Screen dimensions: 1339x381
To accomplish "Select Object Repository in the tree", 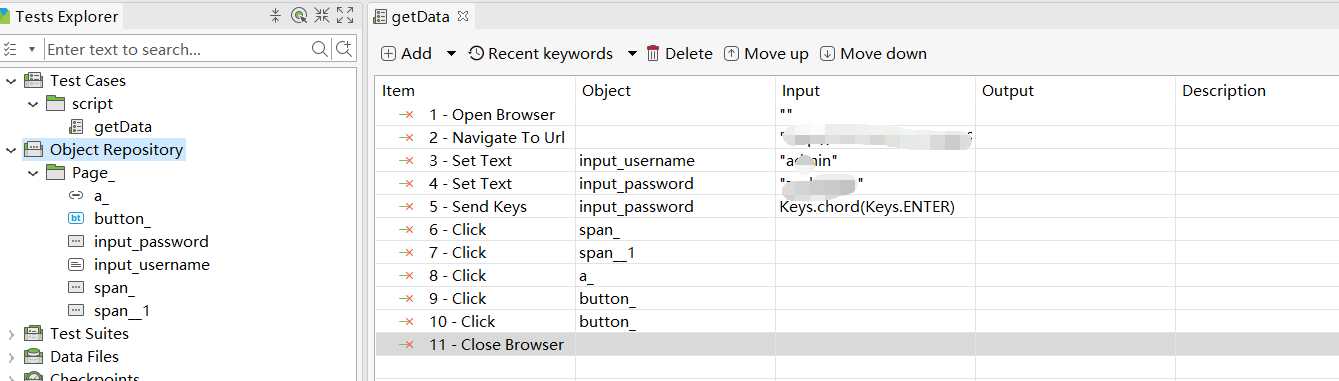I will pyautogui.click(x=116, y=149).
